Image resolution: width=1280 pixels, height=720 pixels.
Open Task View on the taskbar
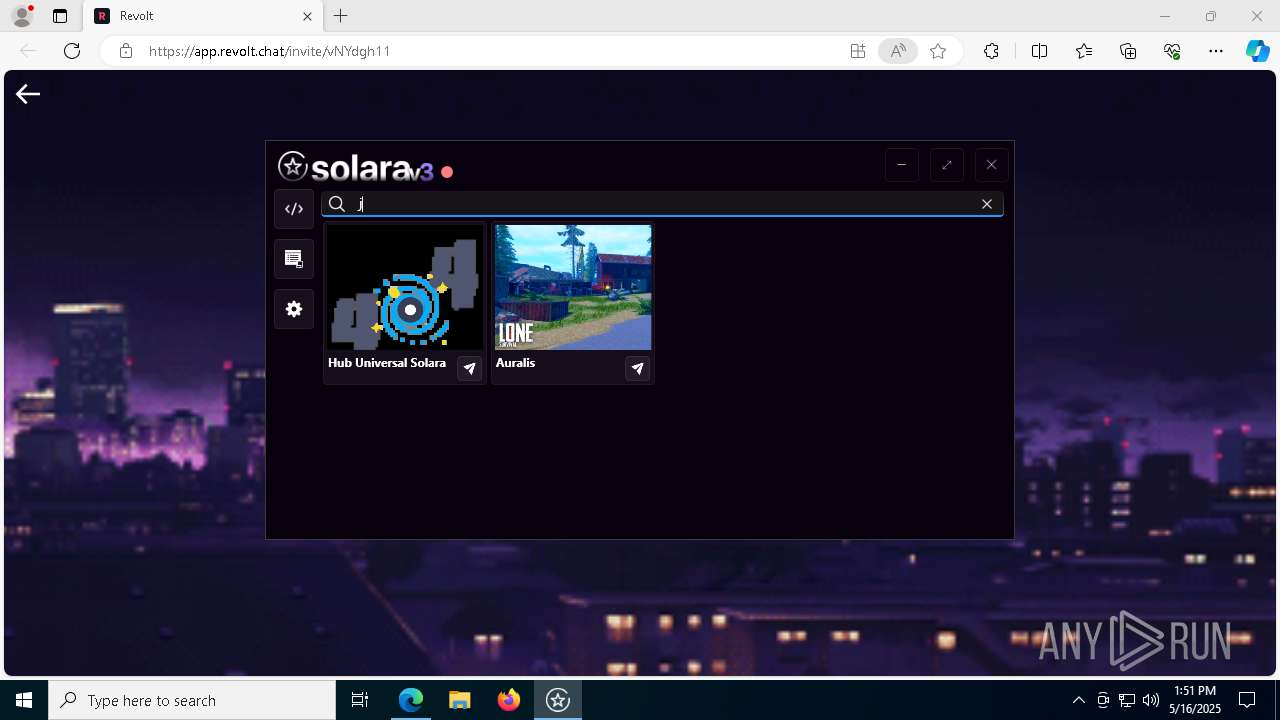(x=360, y=700)
